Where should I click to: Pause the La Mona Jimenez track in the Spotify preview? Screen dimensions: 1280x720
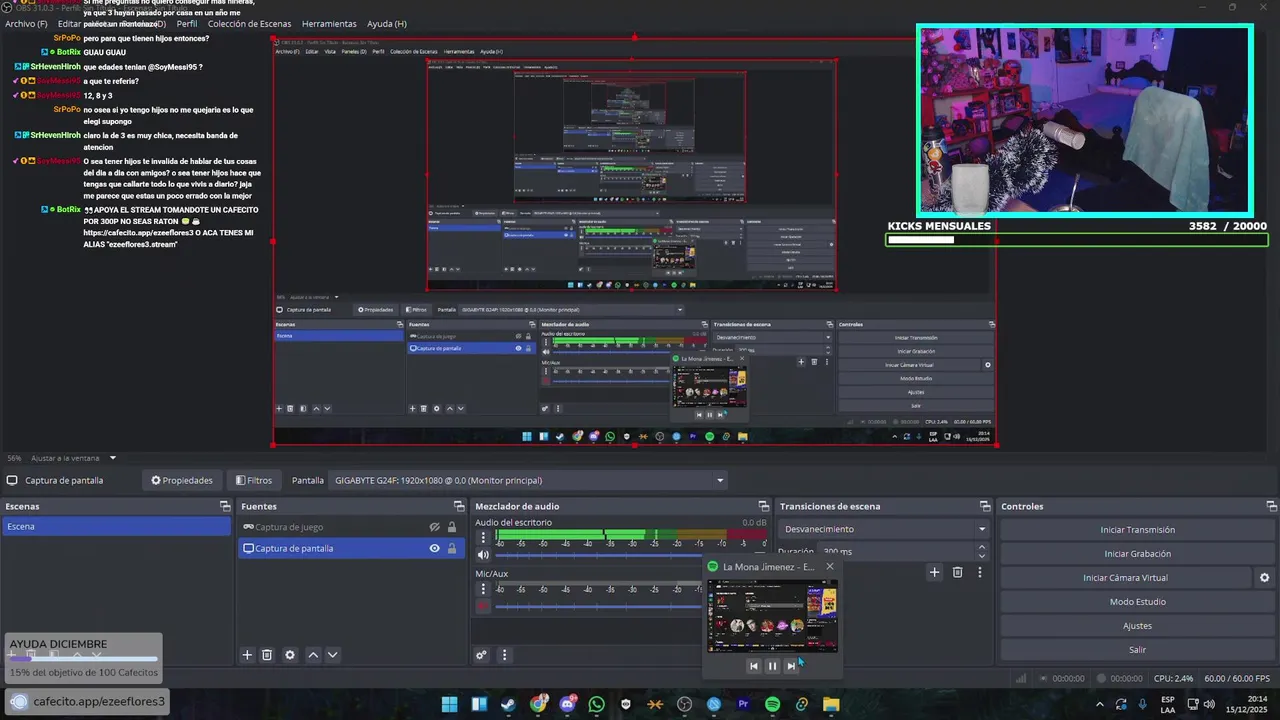point(772,666)
